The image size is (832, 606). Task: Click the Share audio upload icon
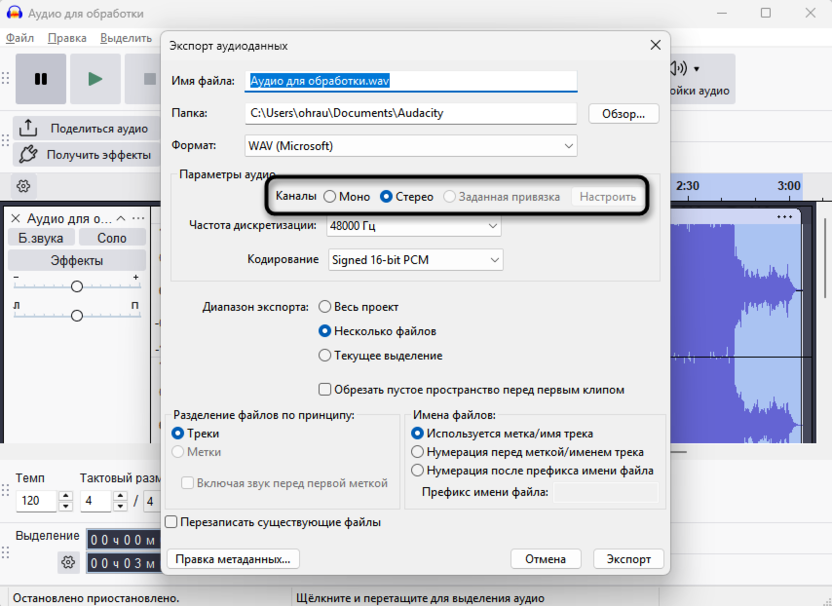click(x=28, y=128)
